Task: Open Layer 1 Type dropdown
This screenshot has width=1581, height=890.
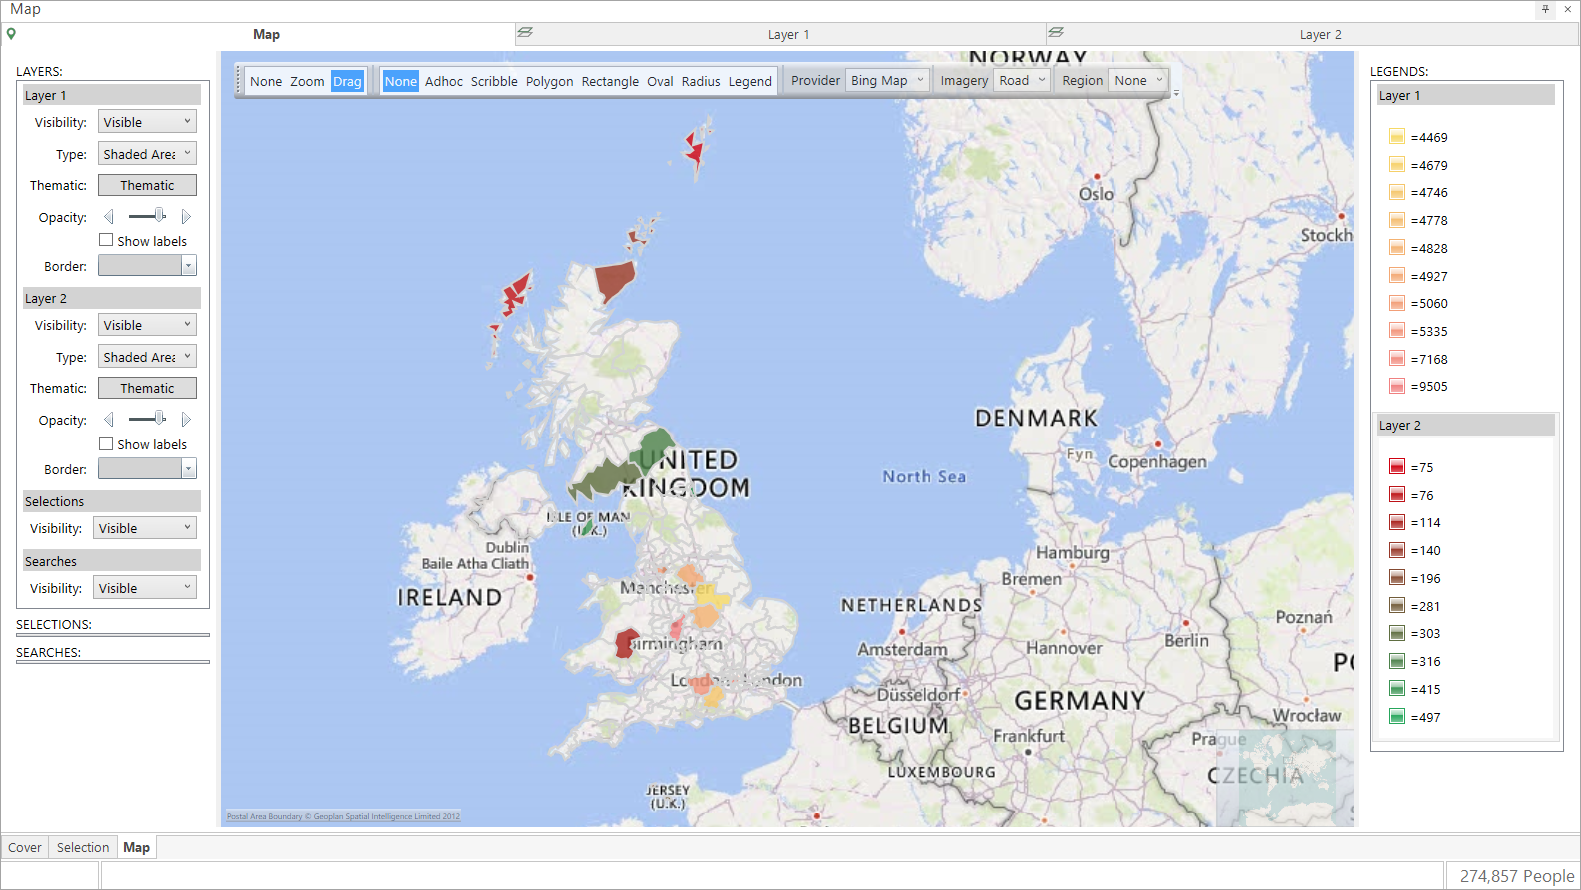Action: coord(147,154)
